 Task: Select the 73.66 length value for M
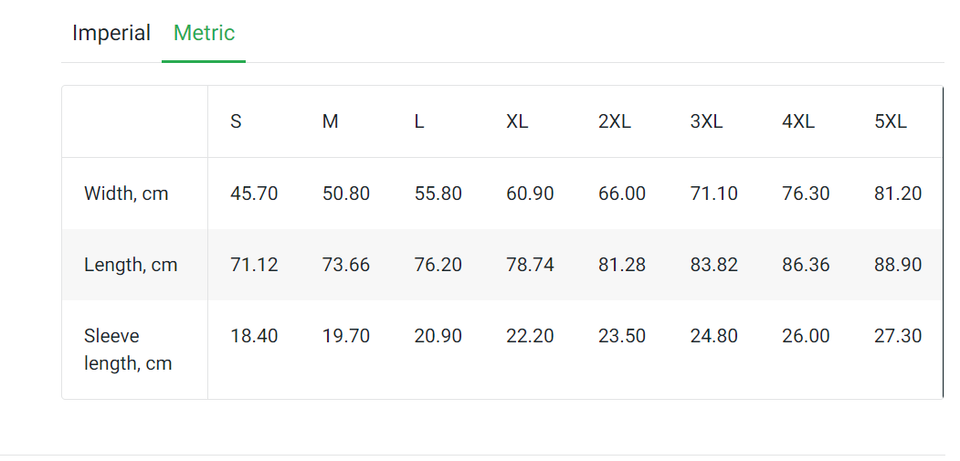[x=346, y=265]
